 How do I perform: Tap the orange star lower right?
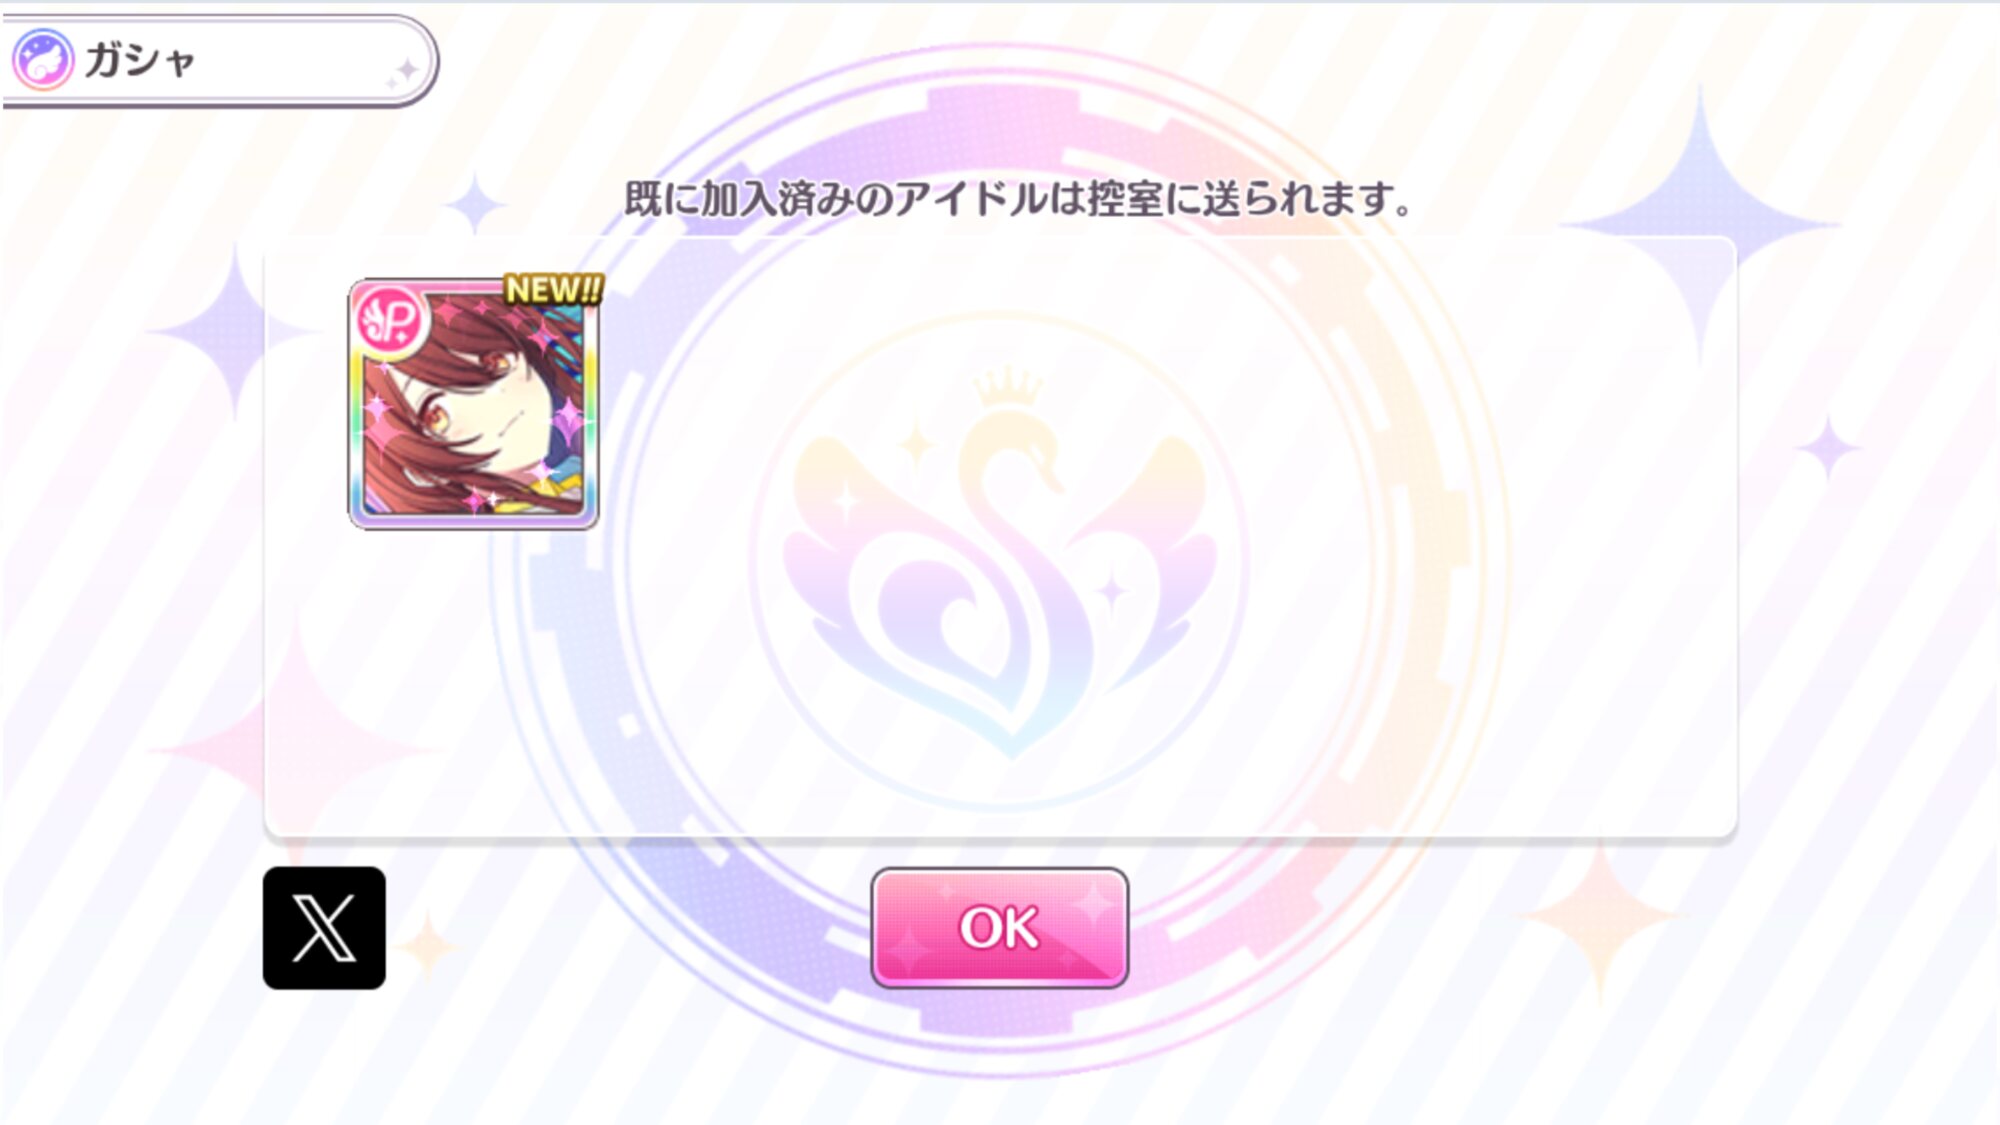click(1600, 915)
